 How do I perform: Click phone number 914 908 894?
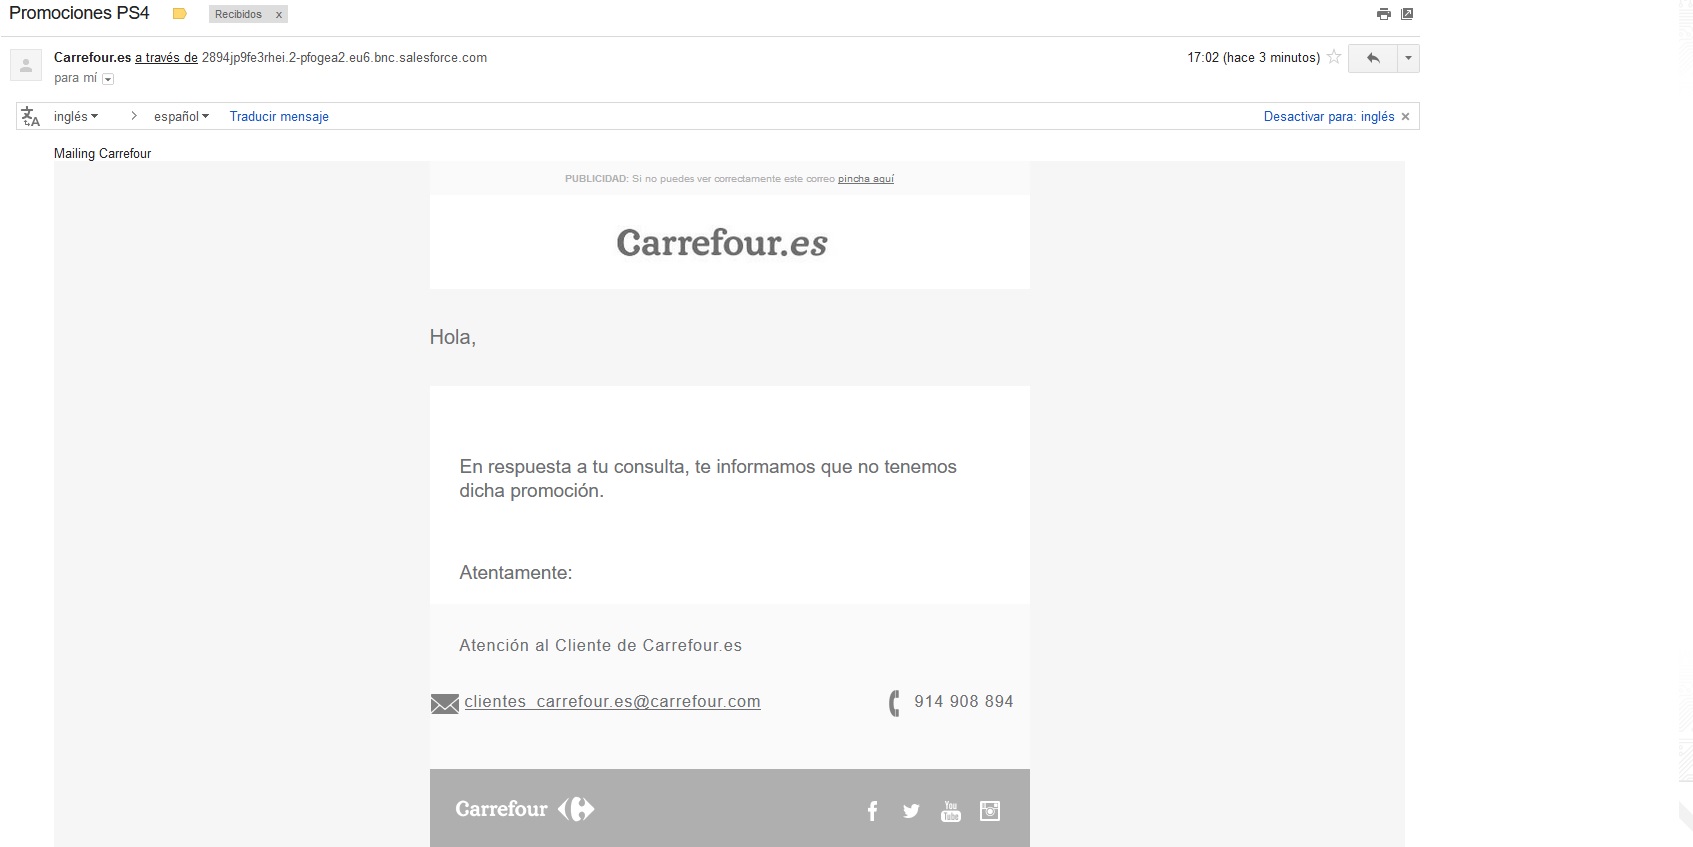(964, 702)
